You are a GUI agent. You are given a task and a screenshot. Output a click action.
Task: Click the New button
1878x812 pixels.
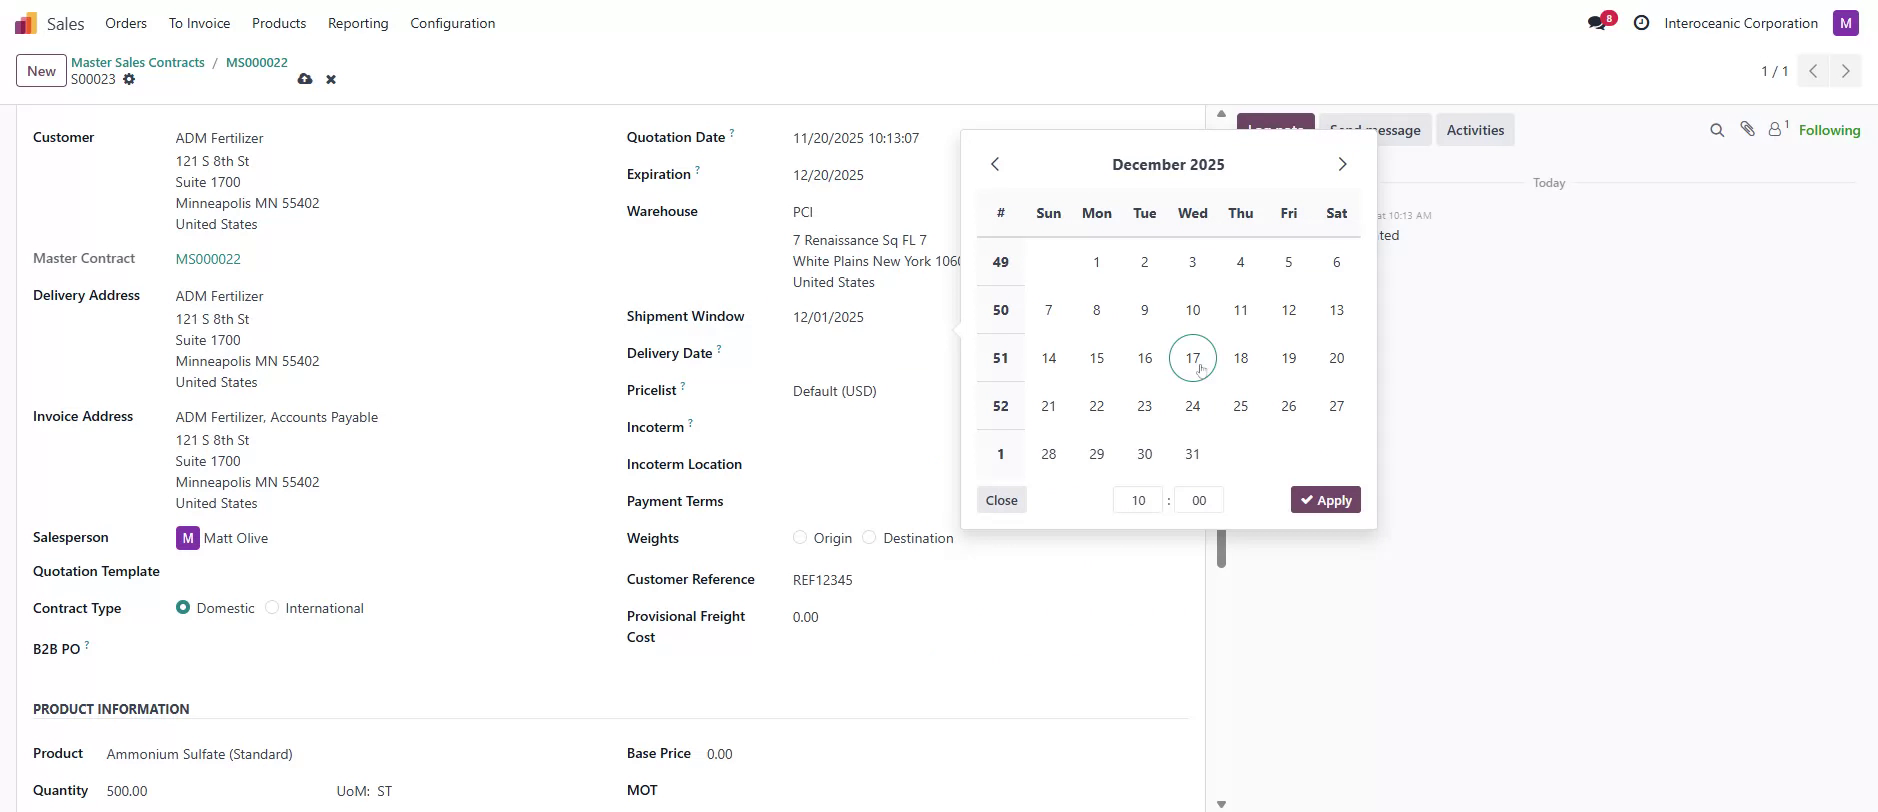(x=41, y=71)
